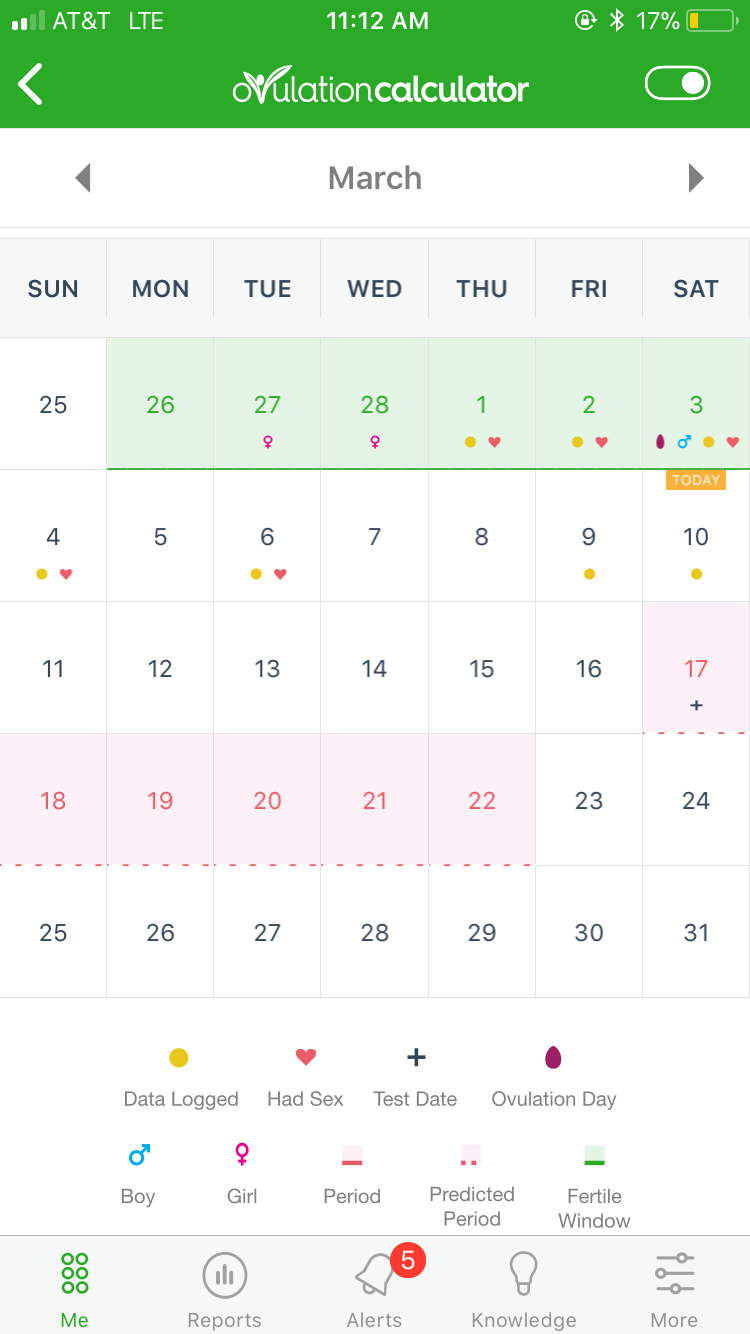This screenshot has height=1334, width=750.
Task: Open the Knowledge lightbulb tab
Action: click(524, 1290)
